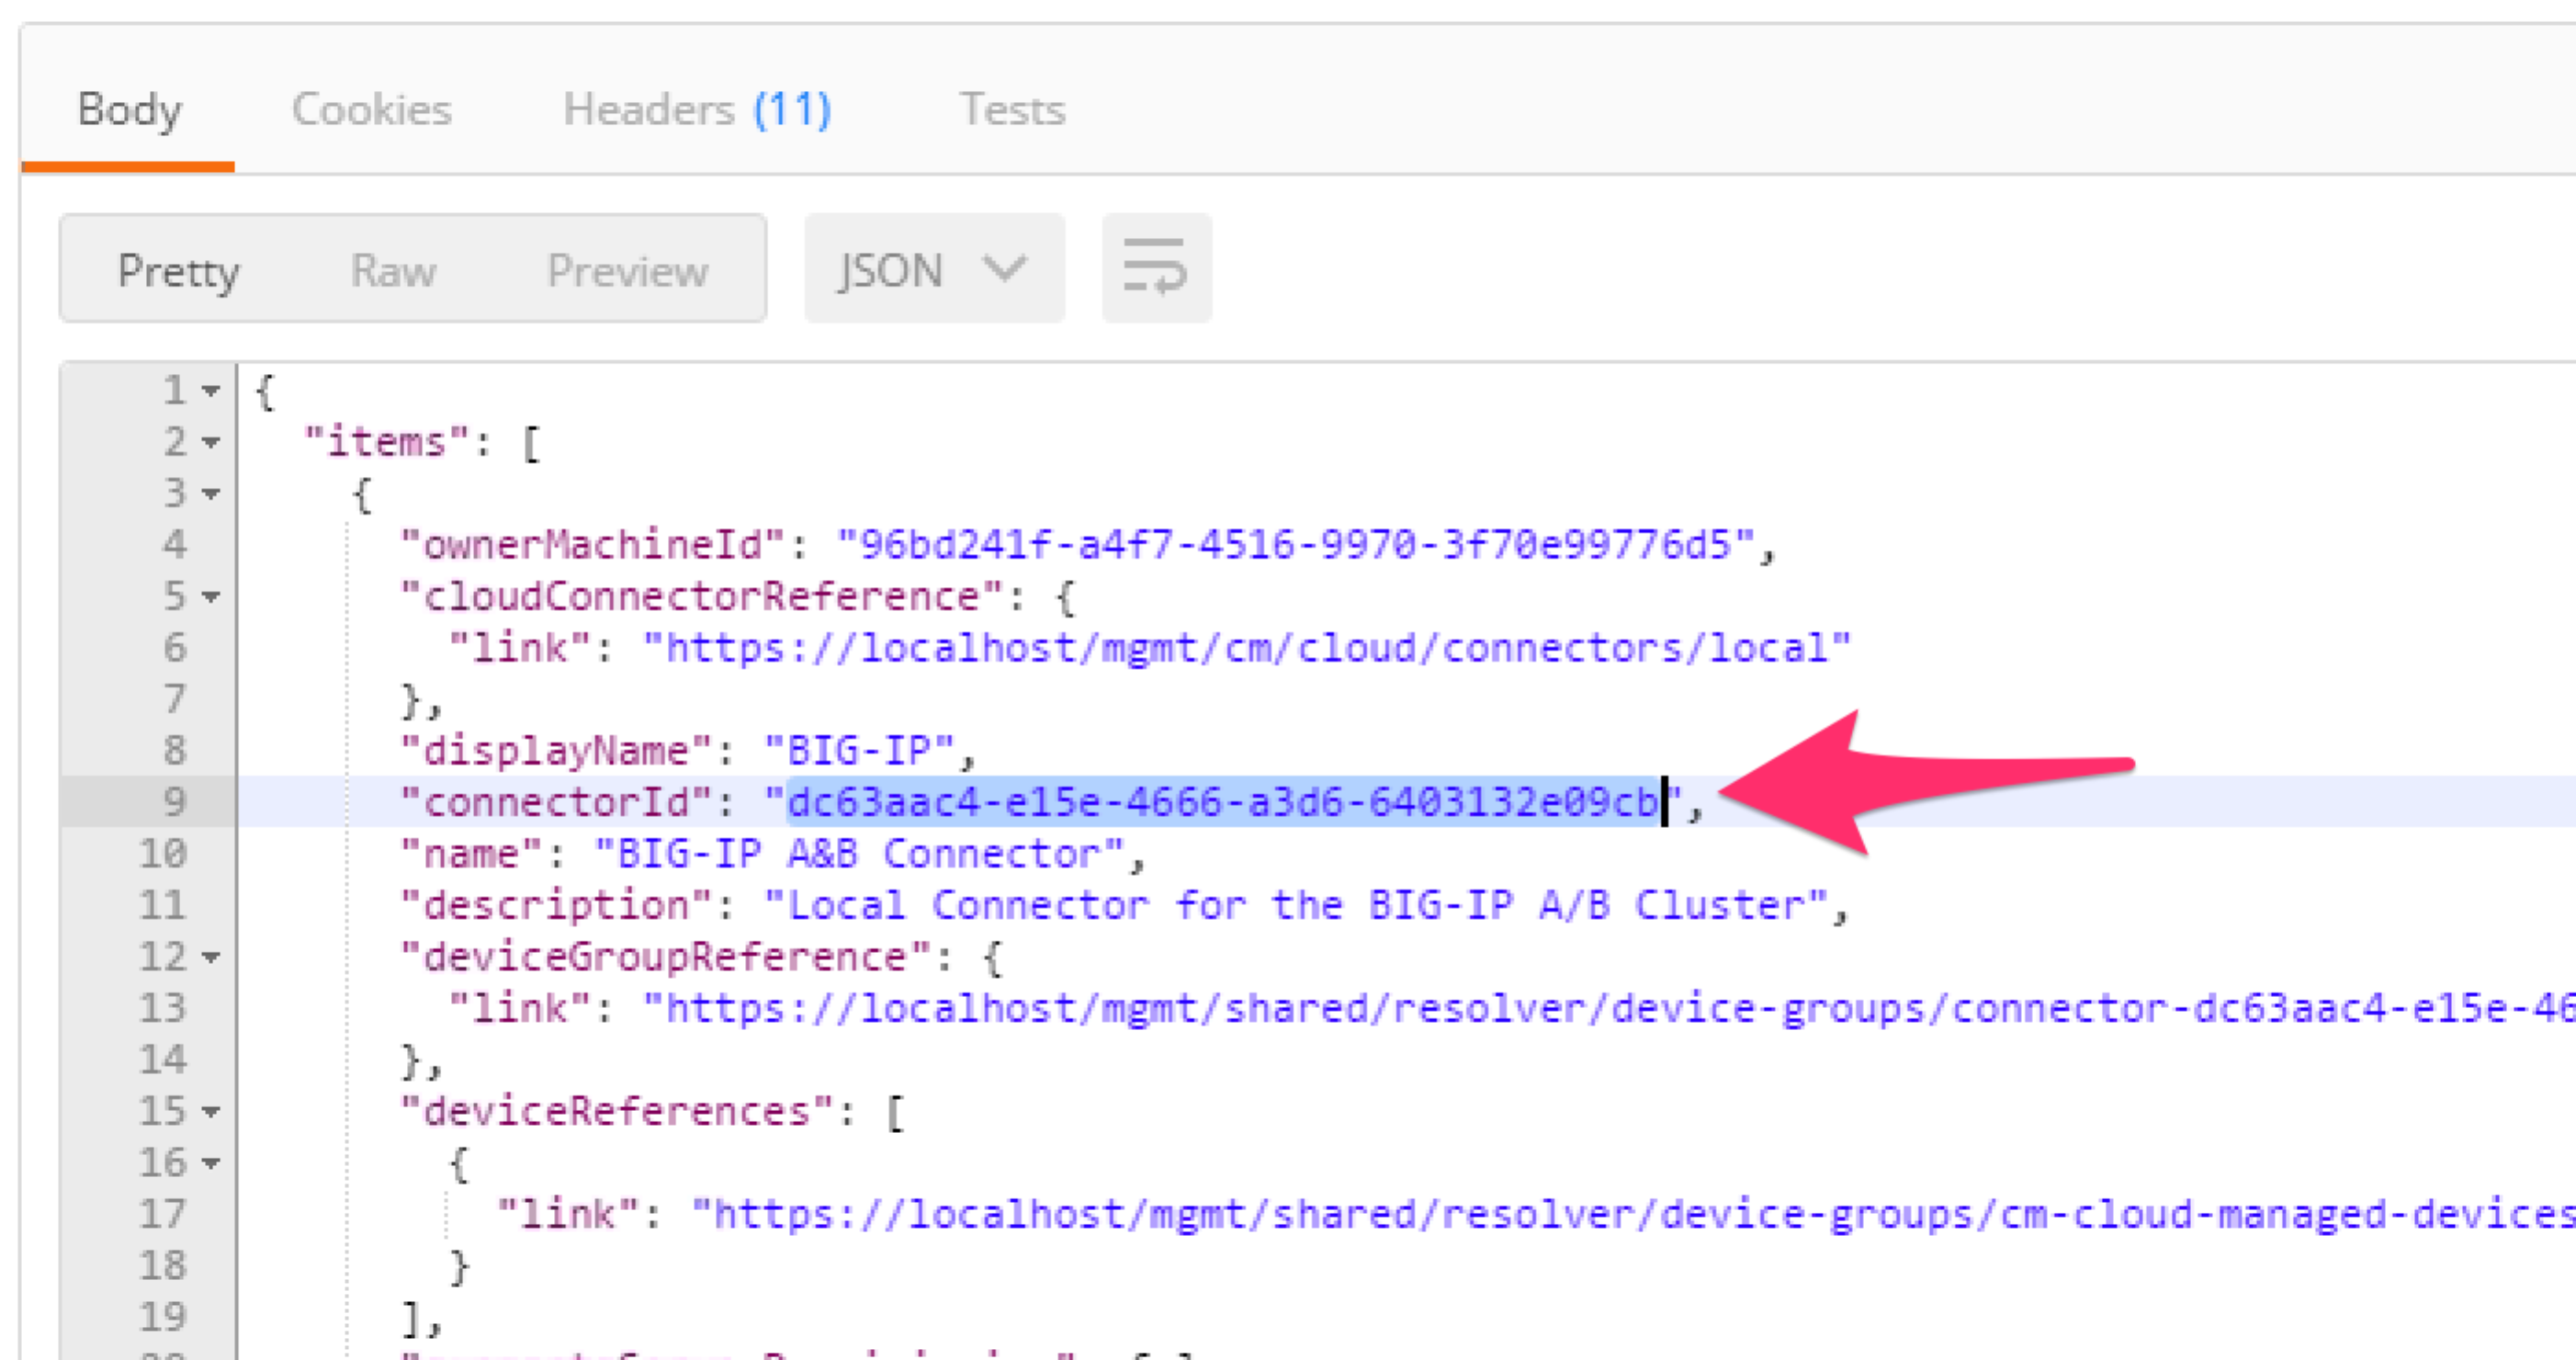Click the "displayName" key
The height and width of the screenshot is (1360, 2576).
click(x=556, y=751)
